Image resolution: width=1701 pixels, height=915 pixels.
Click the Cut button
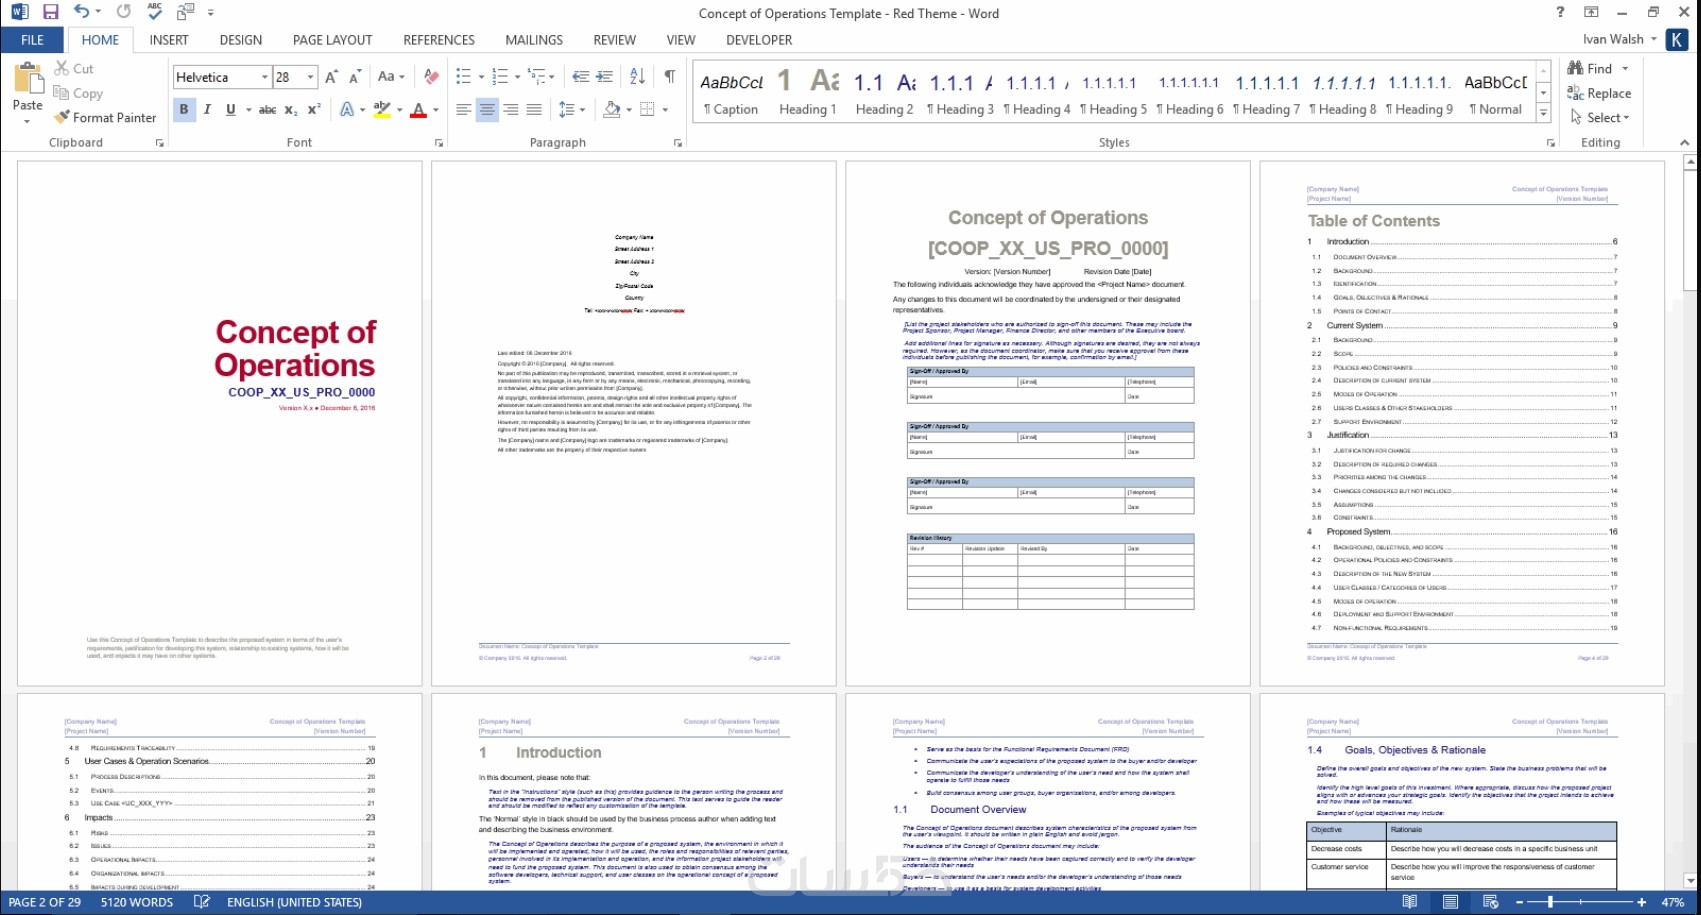tap(74, 68)
